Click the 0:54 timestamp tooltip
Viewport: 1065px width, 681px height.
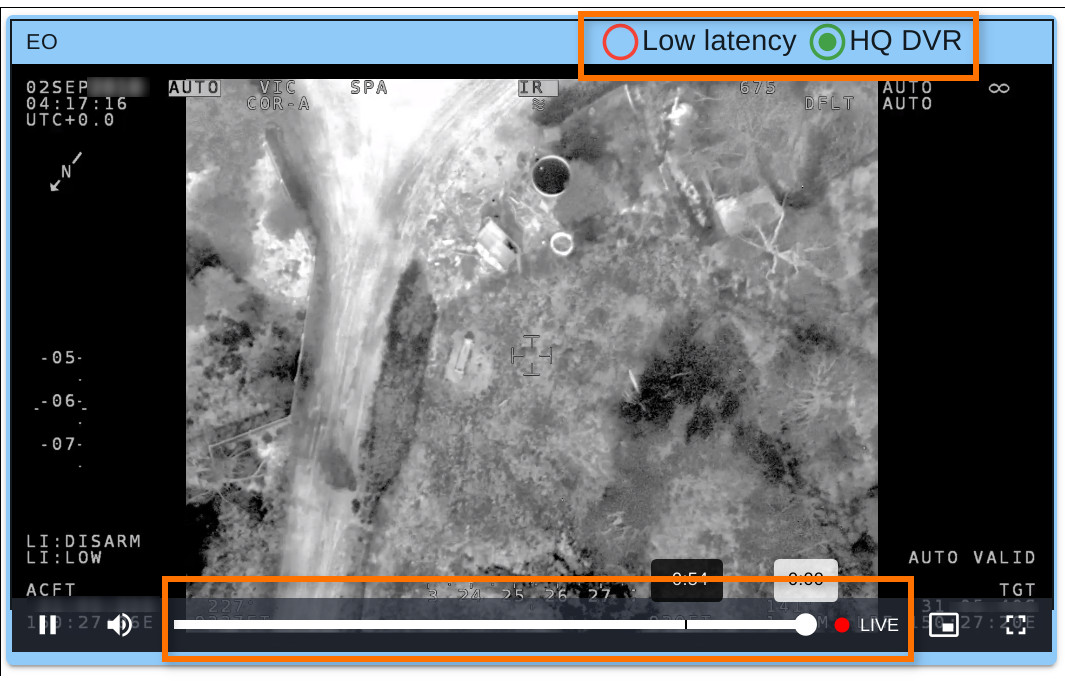tap(687, 579)
